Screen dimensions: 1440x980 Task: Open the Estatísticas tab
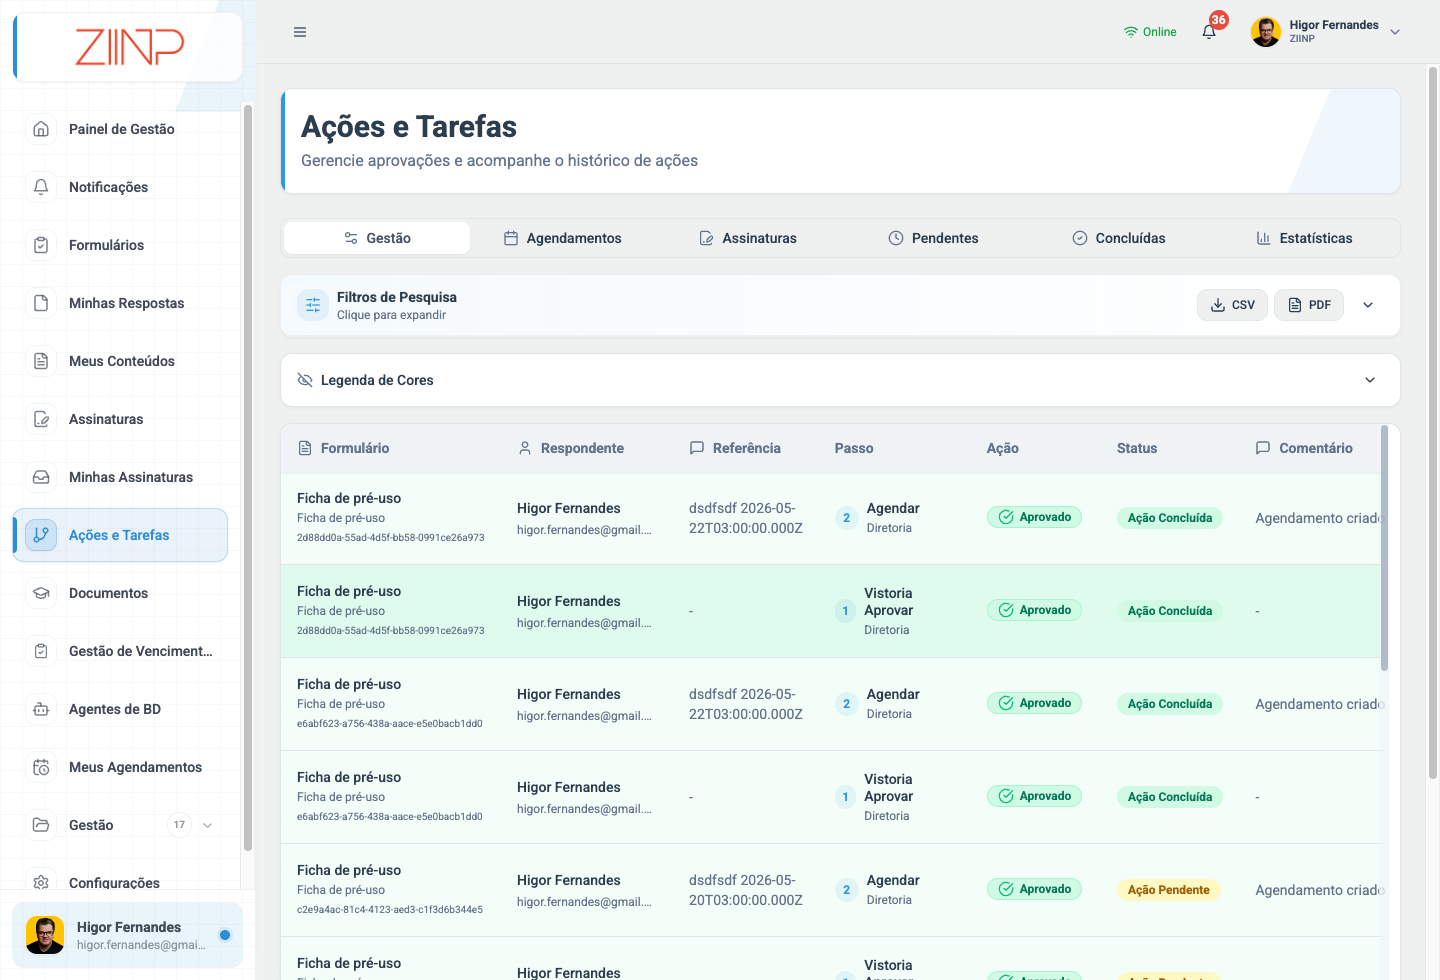(x=1305, y=238)
